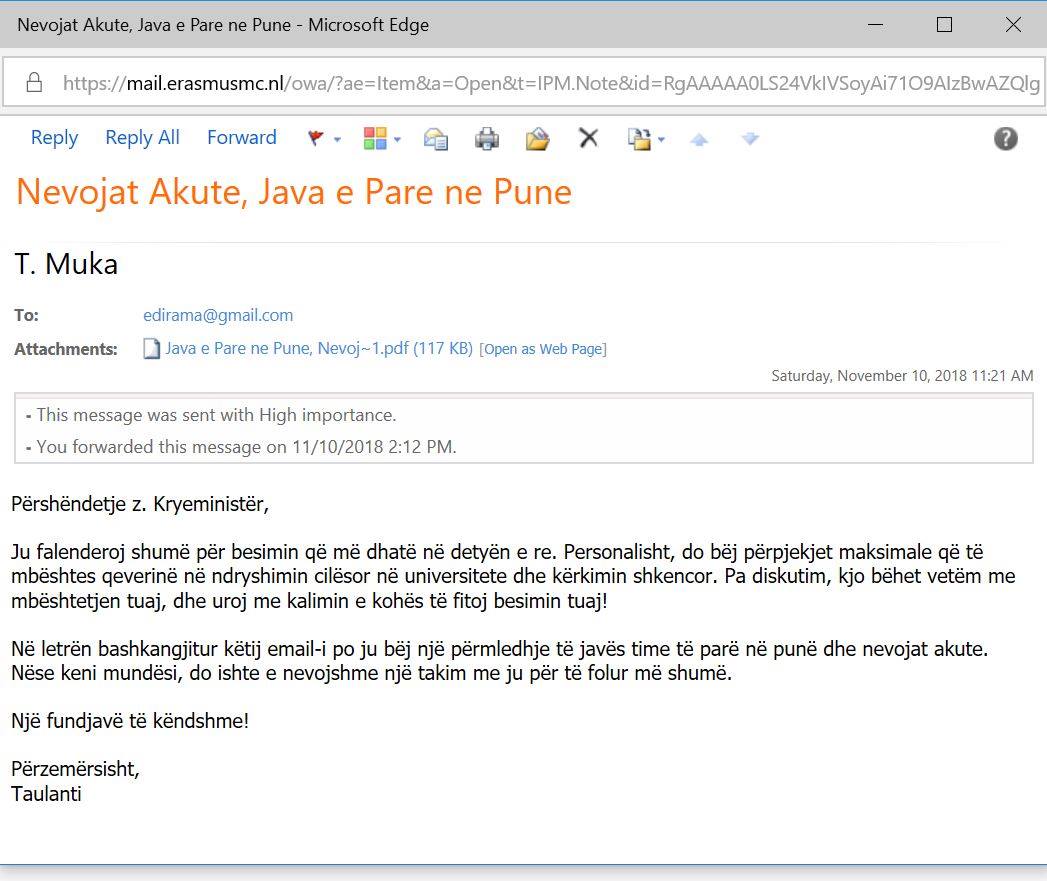Click the browser address bar URL
Image resolution: width=1047 pixels, height=881 pixels.
(x=550, y=83)
